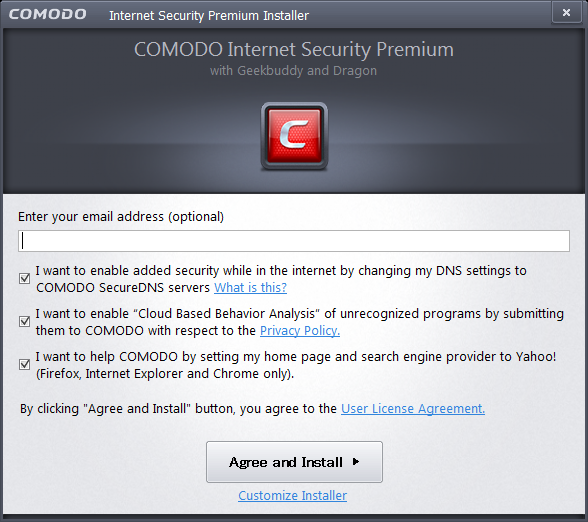Click the arrow icon on Agree and Install

[356, 462]
